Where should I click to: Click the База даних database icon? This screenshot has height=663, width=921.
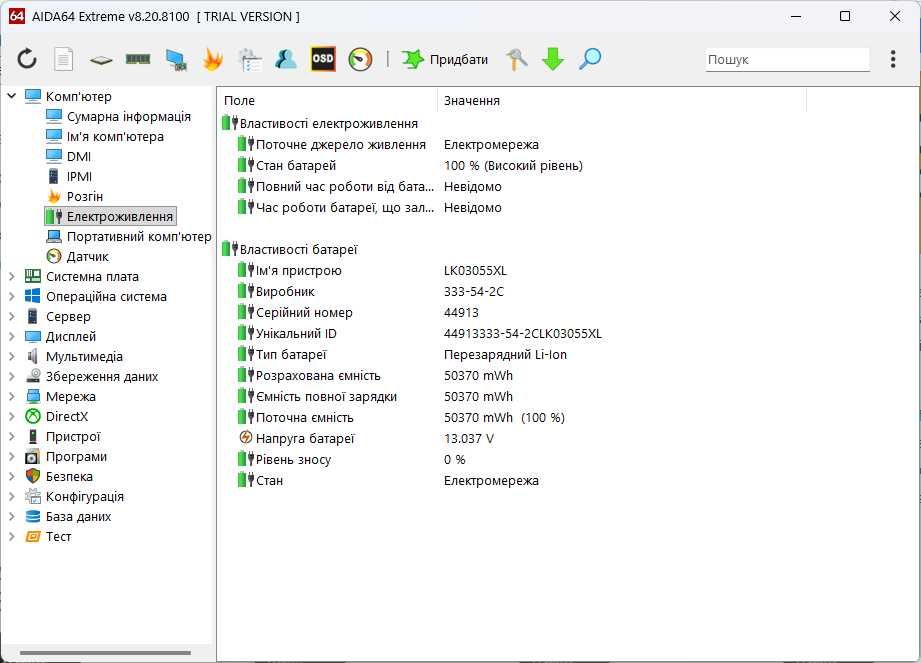tap(33, 516)
